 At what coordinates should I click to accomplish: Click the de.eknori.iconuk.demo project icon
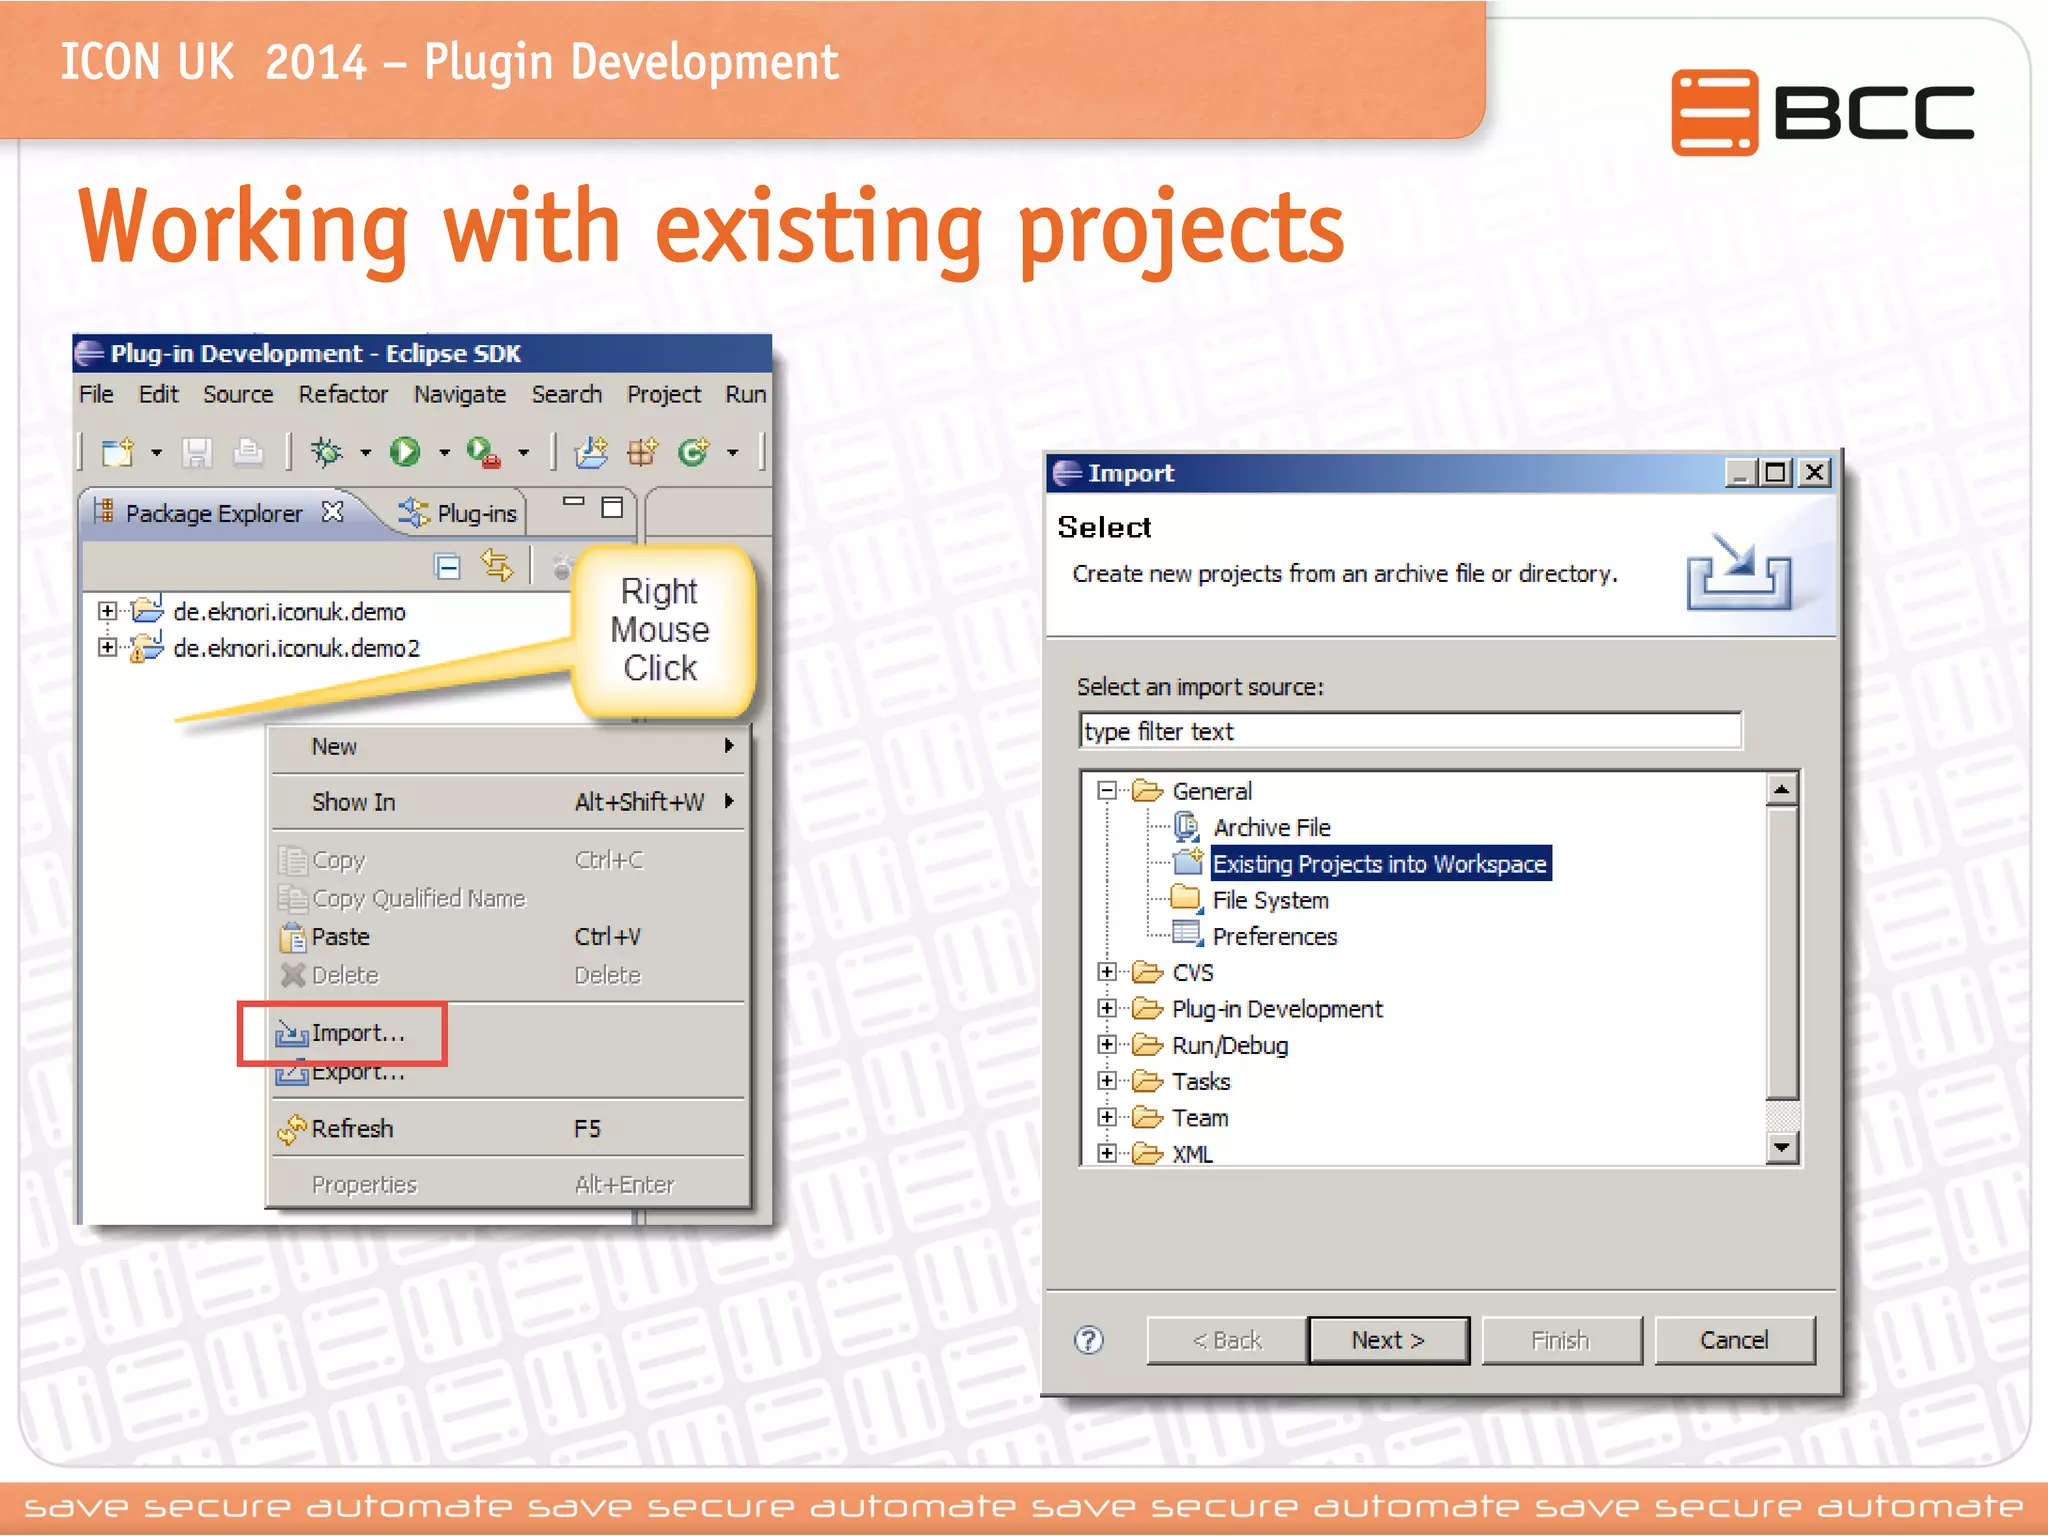(147, 610)
